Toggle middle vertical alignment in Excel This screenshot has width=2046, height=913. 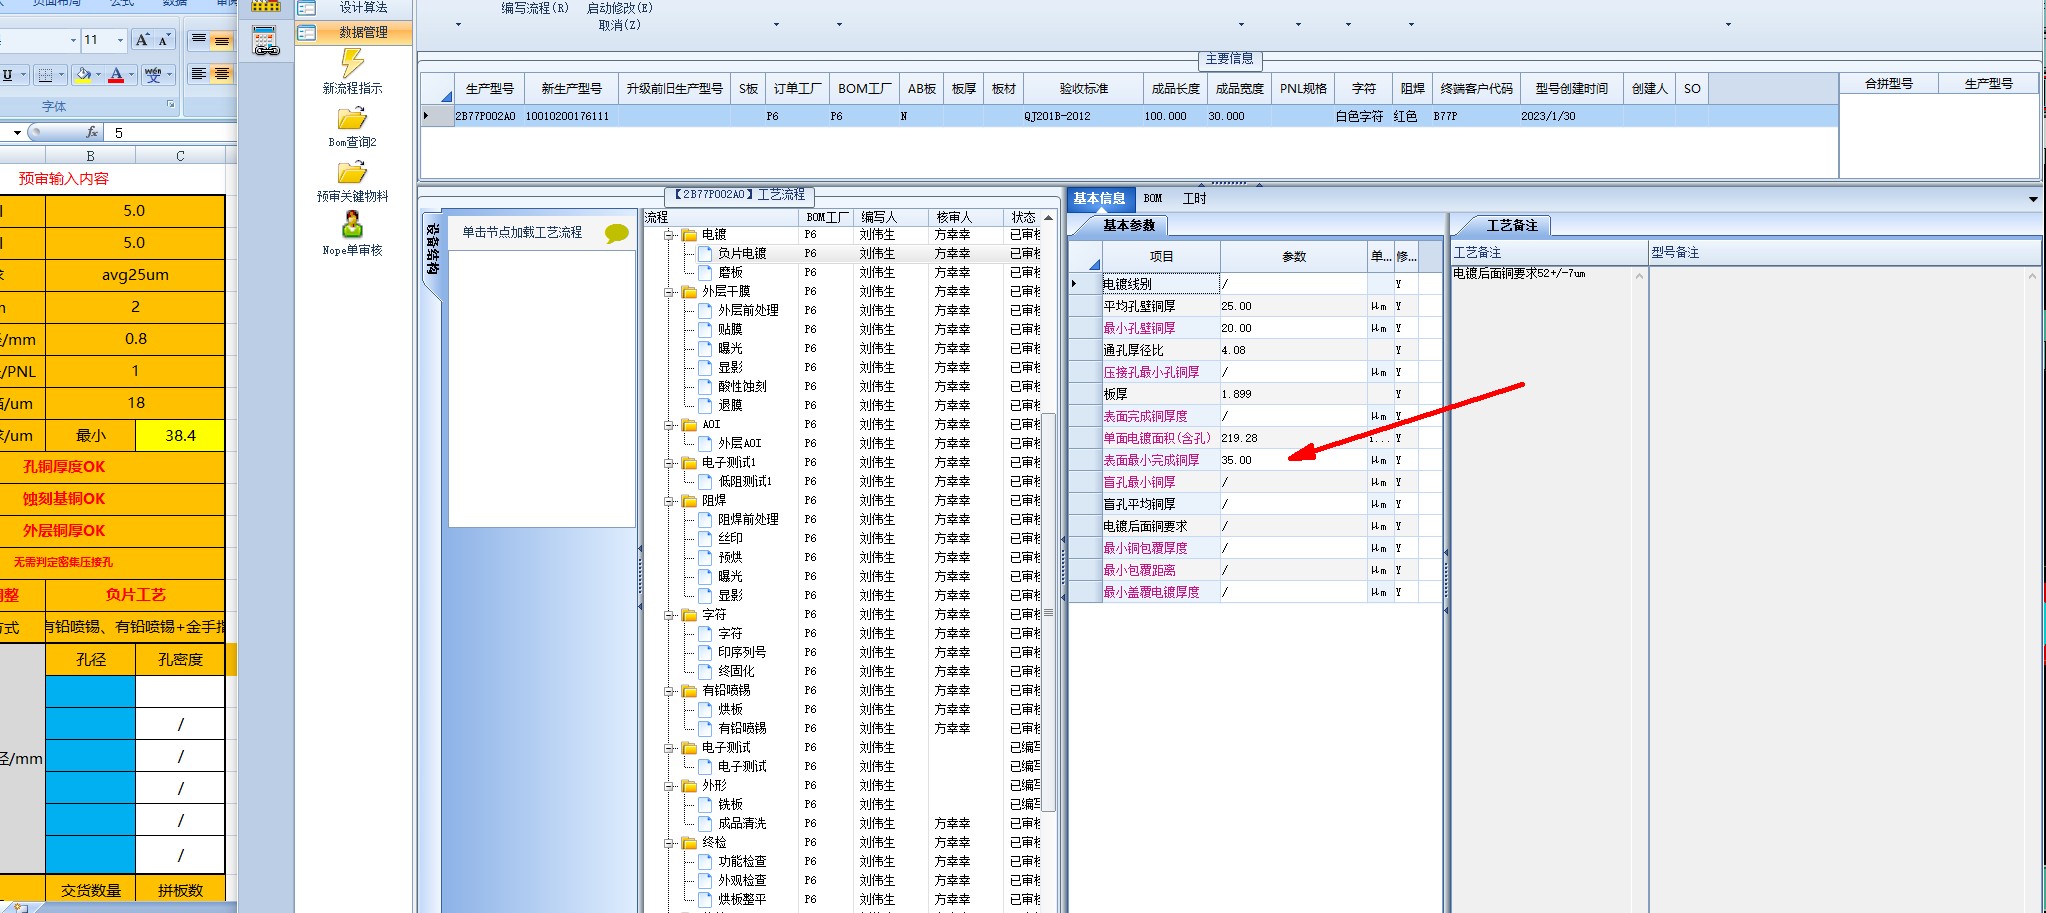pos(222,40)
